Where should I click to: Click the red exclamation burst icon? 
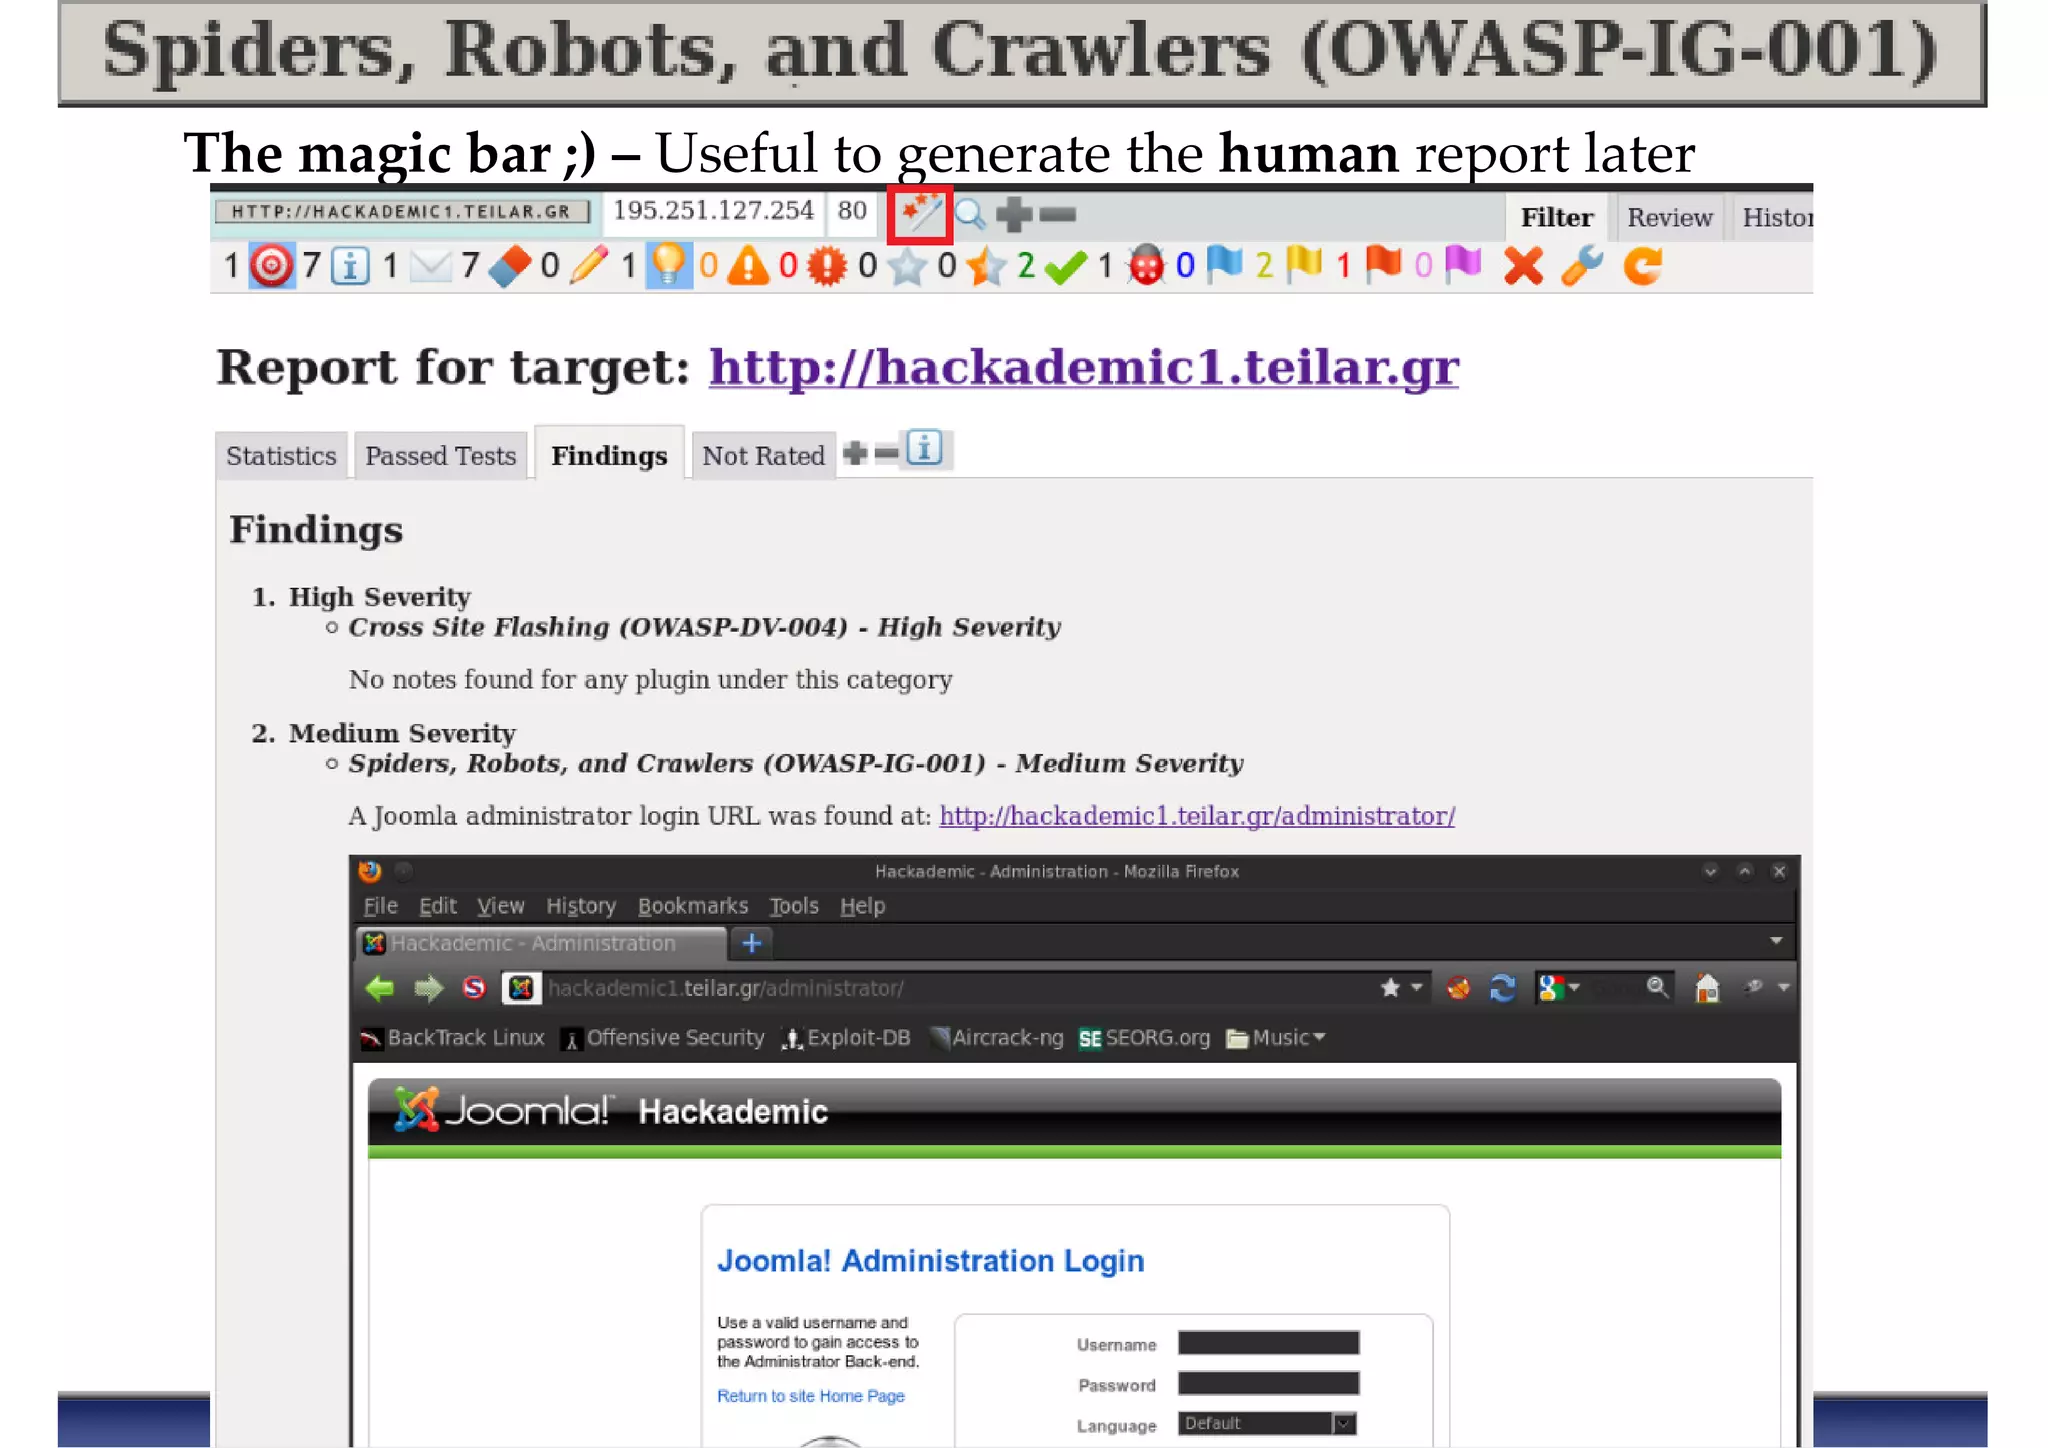pyautogui.click(x=827, y=266)
